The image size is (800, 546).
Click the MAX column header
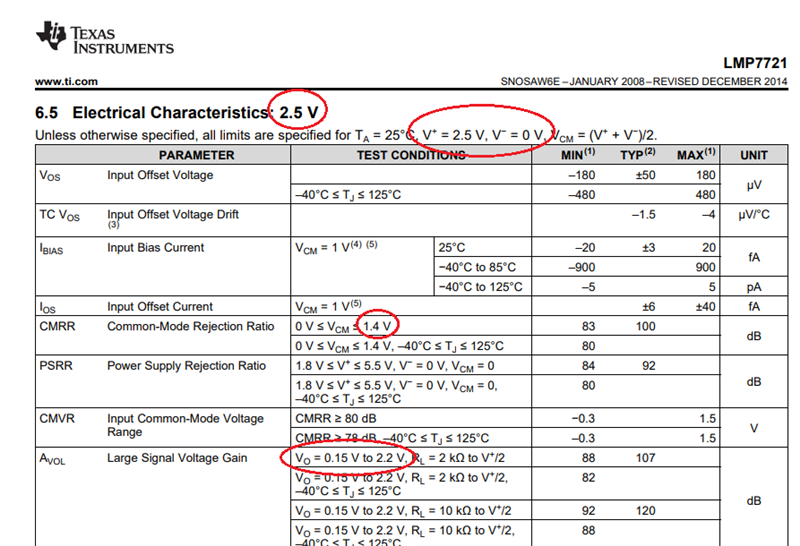coord(696,154)
